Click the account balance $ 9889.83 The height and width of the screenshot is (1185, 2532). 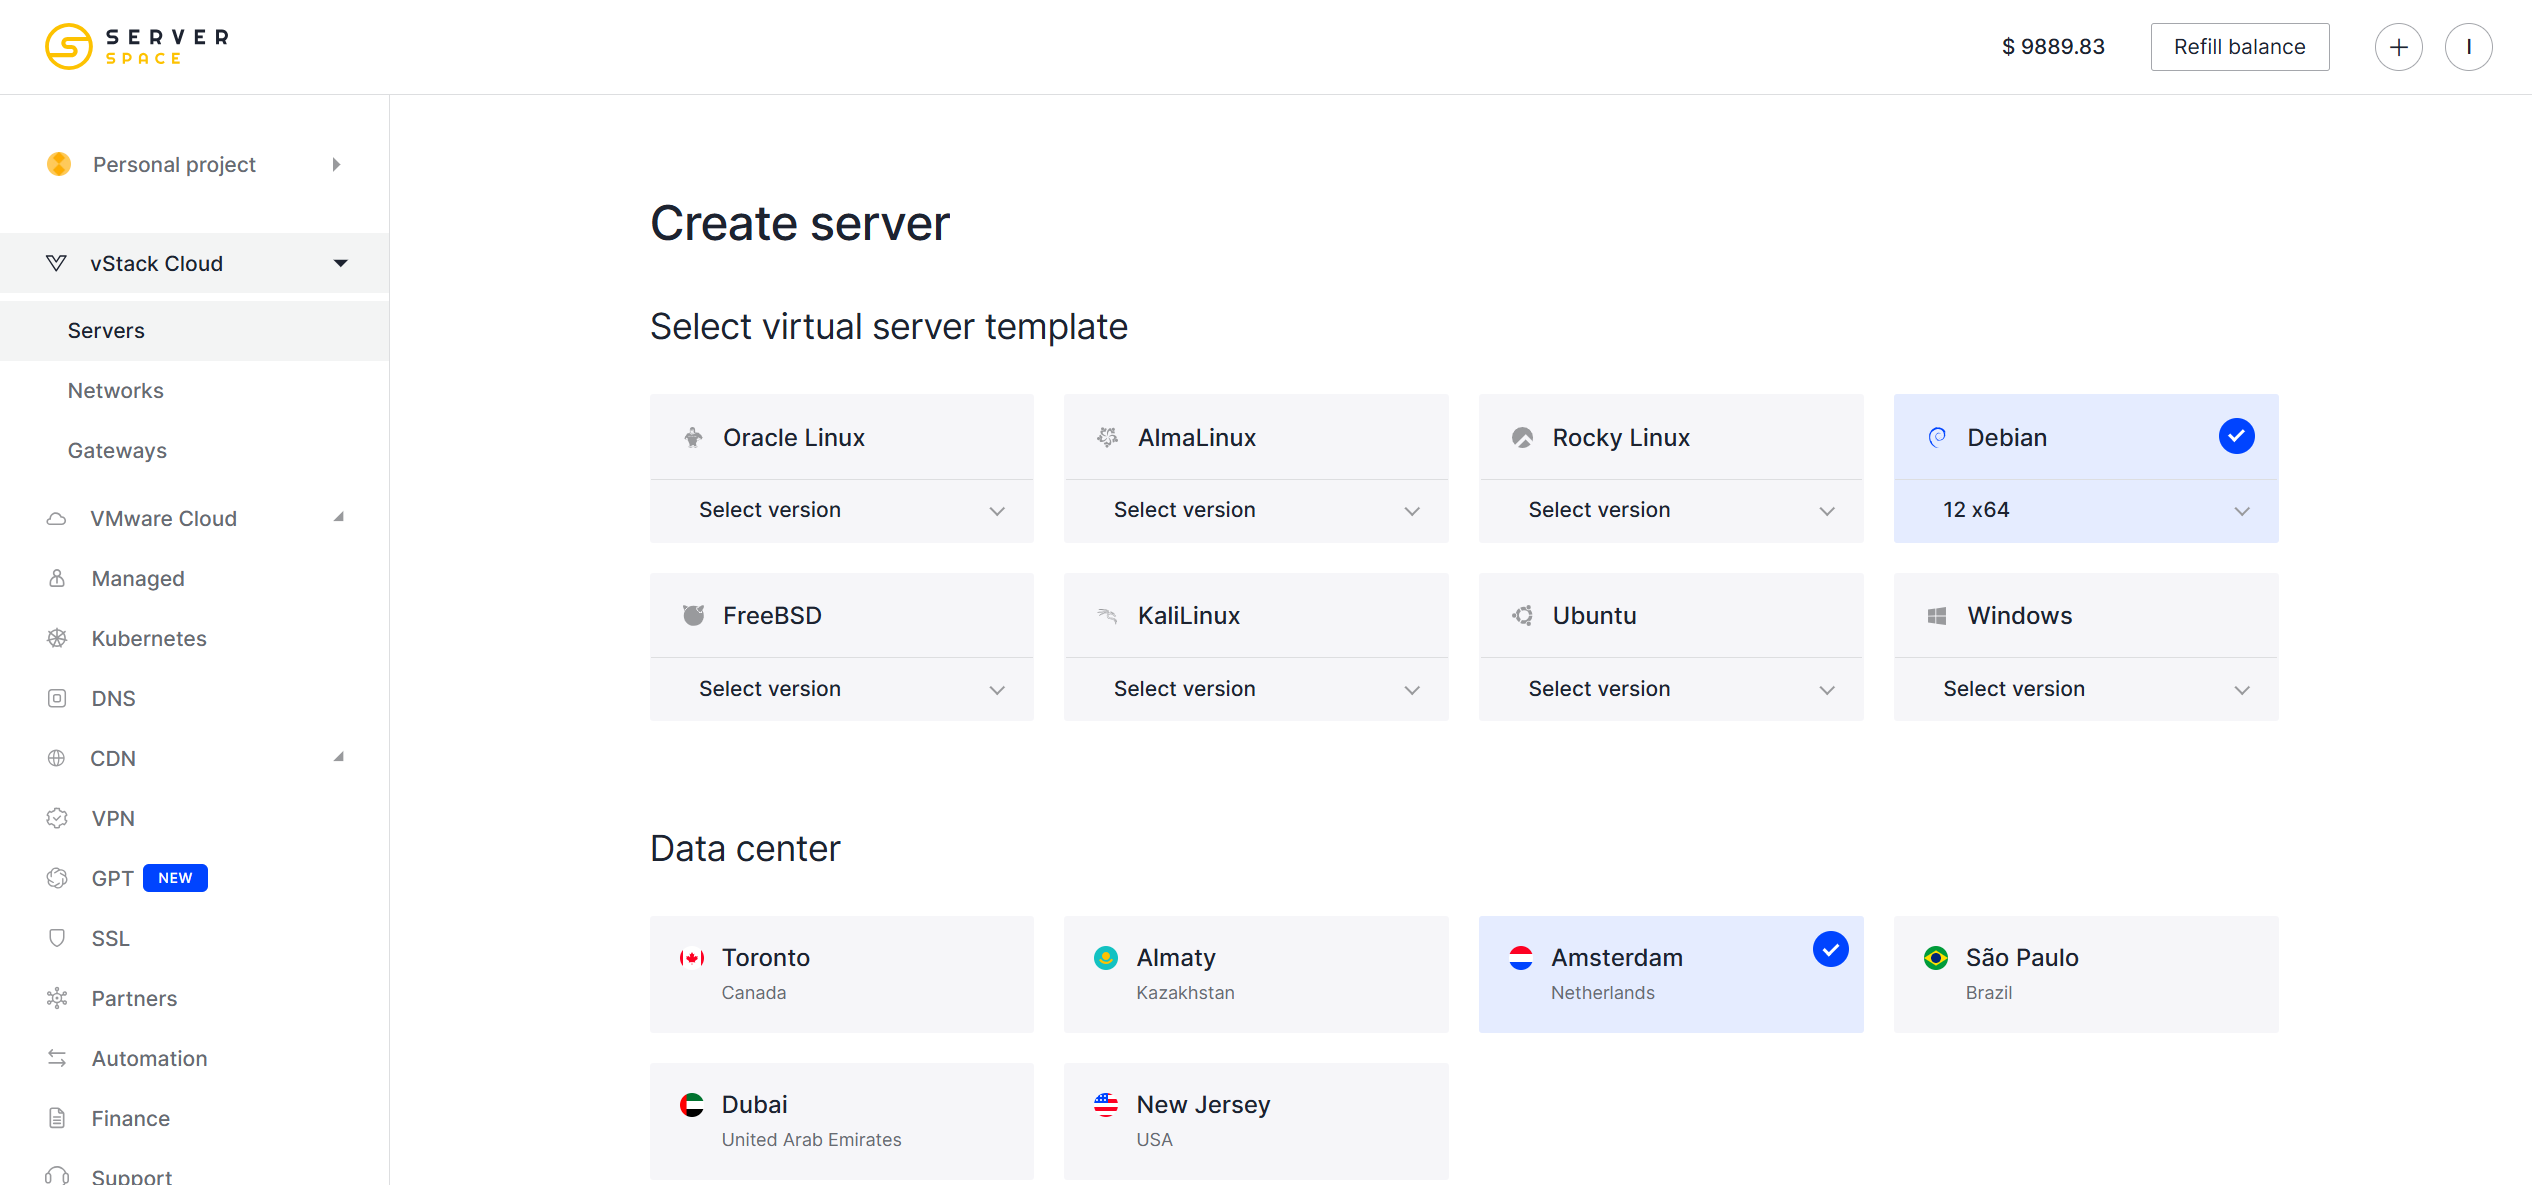point(2053,47)
